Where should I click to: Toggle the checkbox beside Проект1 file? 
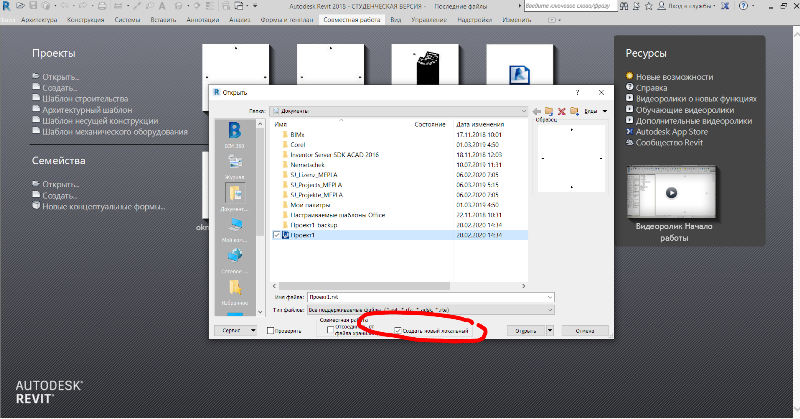click(277, 235)
